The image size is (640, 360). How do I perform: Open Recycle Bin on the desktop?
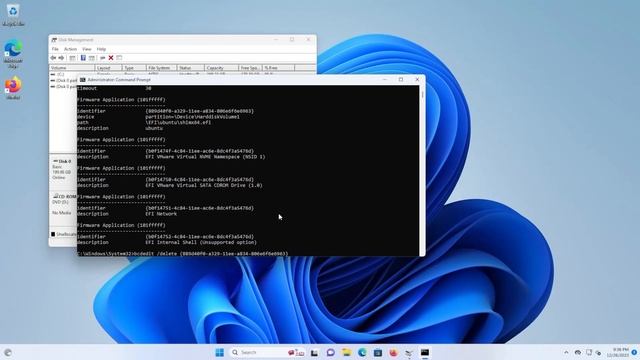pyautogui.click(x=13, y=15)
